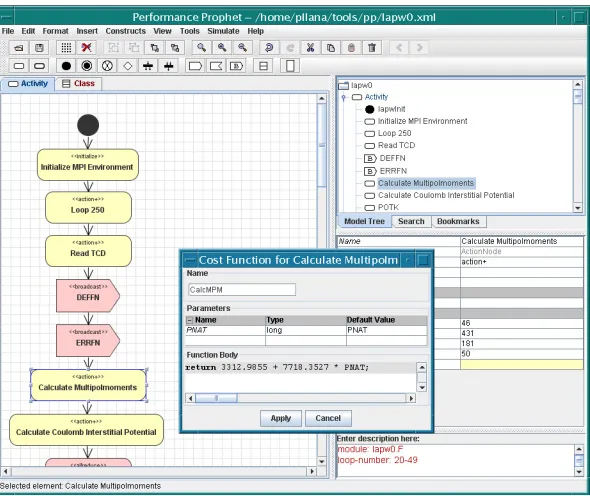Click the red X delete icon
Image resolution: width=590 pixels, height=496 pixels.
tap(87, 48)
